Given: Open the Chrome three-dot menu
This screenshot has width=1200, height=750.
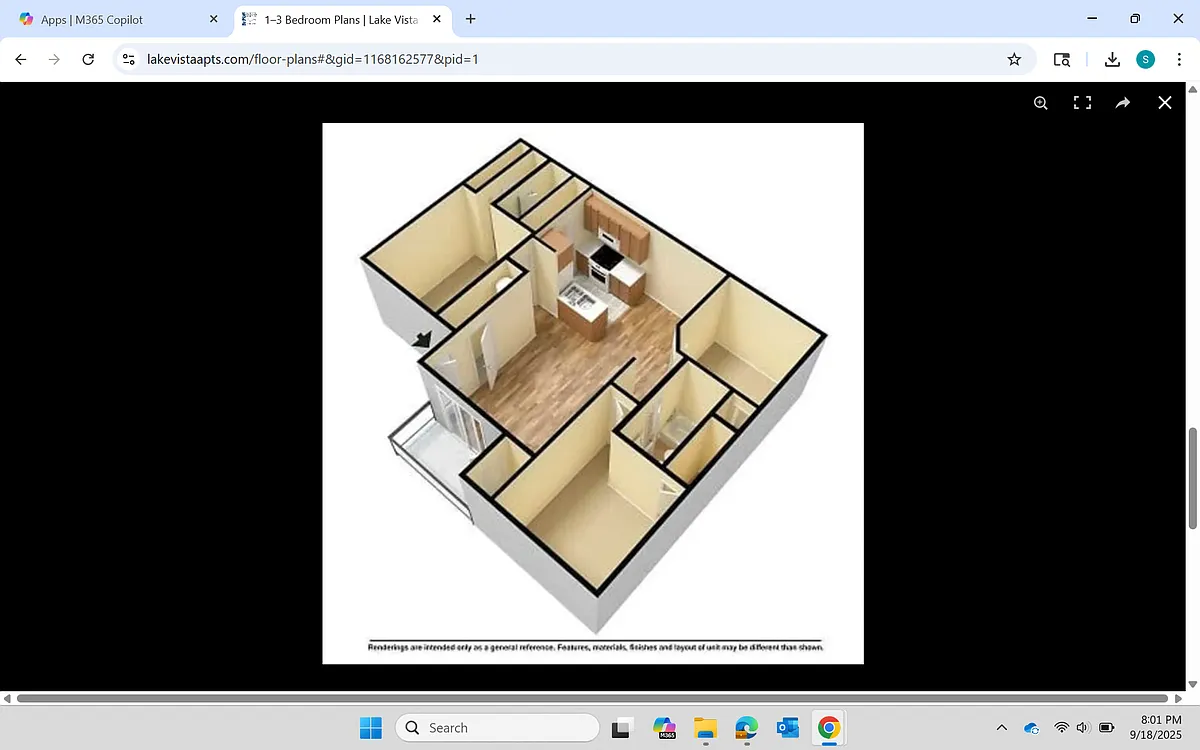Looking at the screenshot, I should pos(1180,59).
